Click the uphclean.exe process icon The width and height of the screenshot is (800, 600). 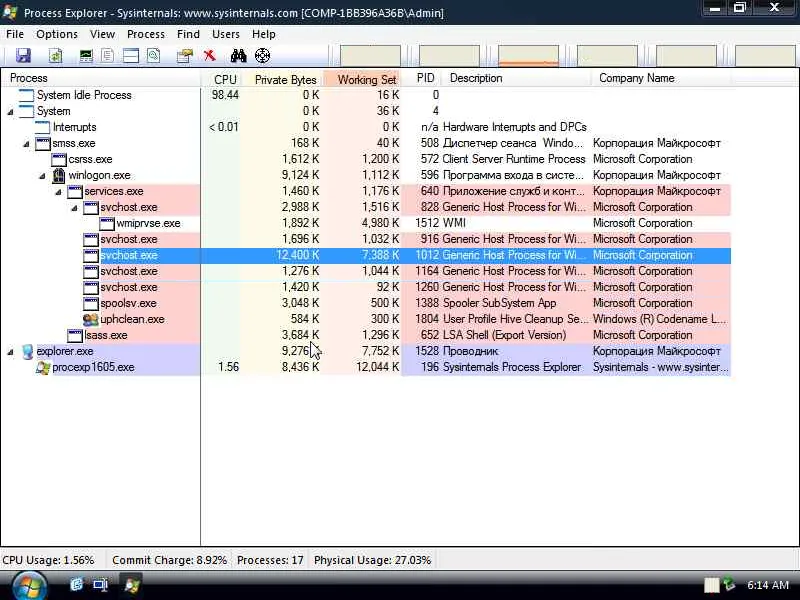[90, 319]
